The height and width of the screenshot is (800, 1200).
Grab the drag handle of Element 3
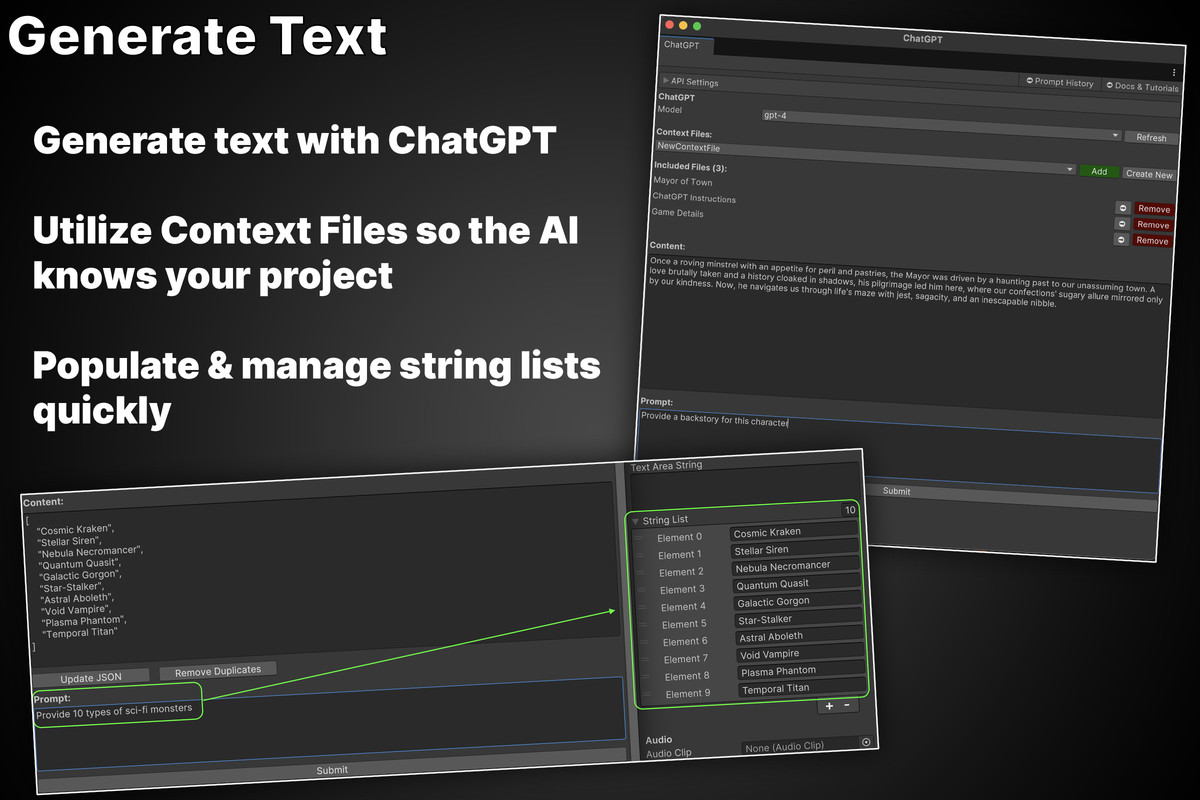coord(642,589)
